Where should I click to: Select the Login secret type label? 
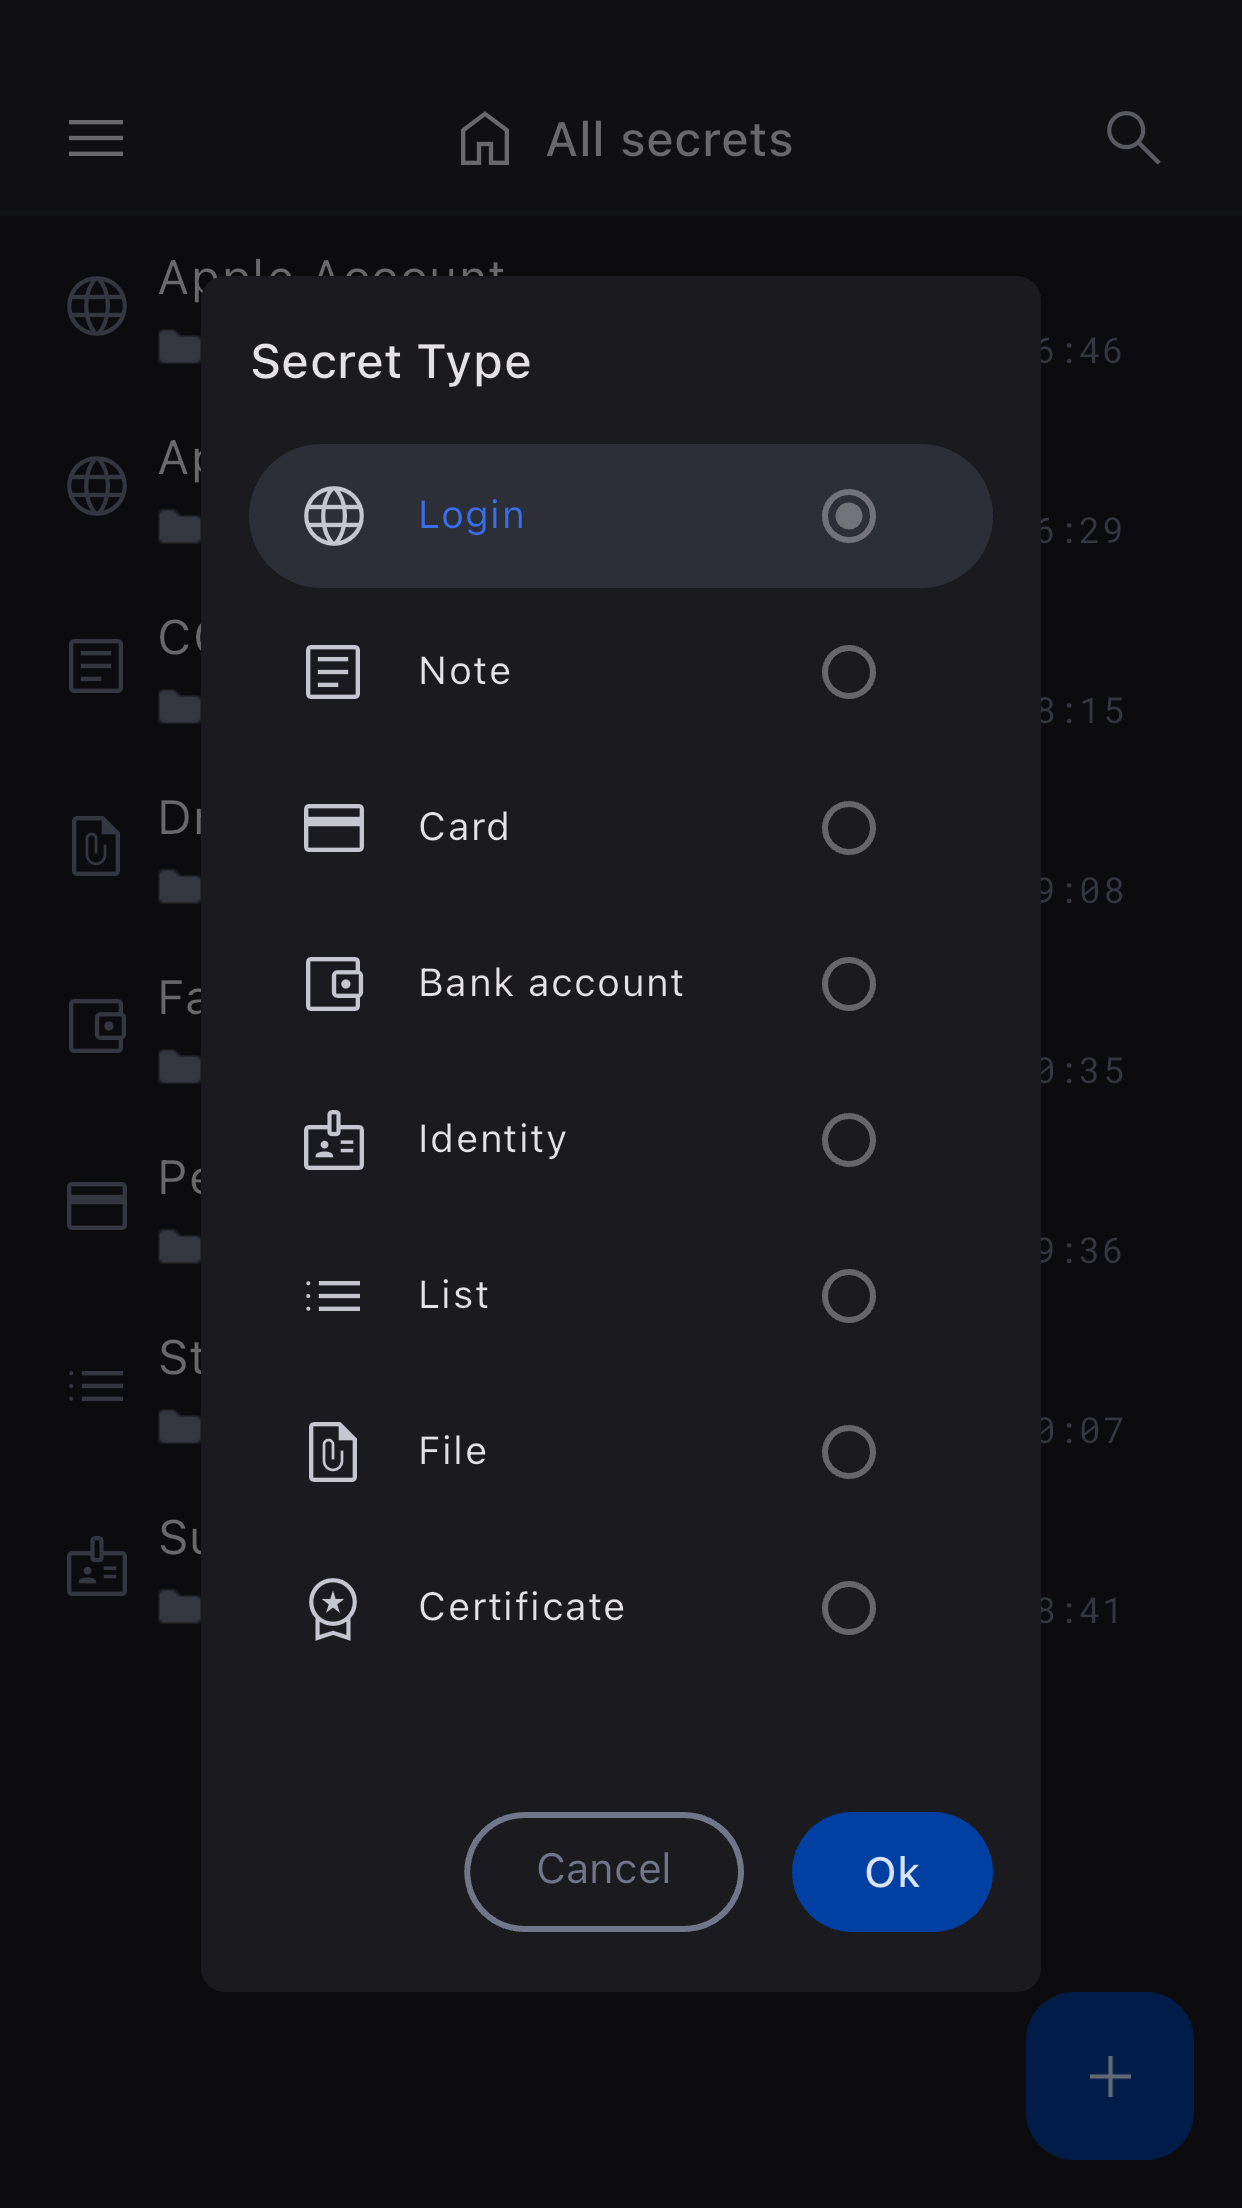(x=471, y=516)
